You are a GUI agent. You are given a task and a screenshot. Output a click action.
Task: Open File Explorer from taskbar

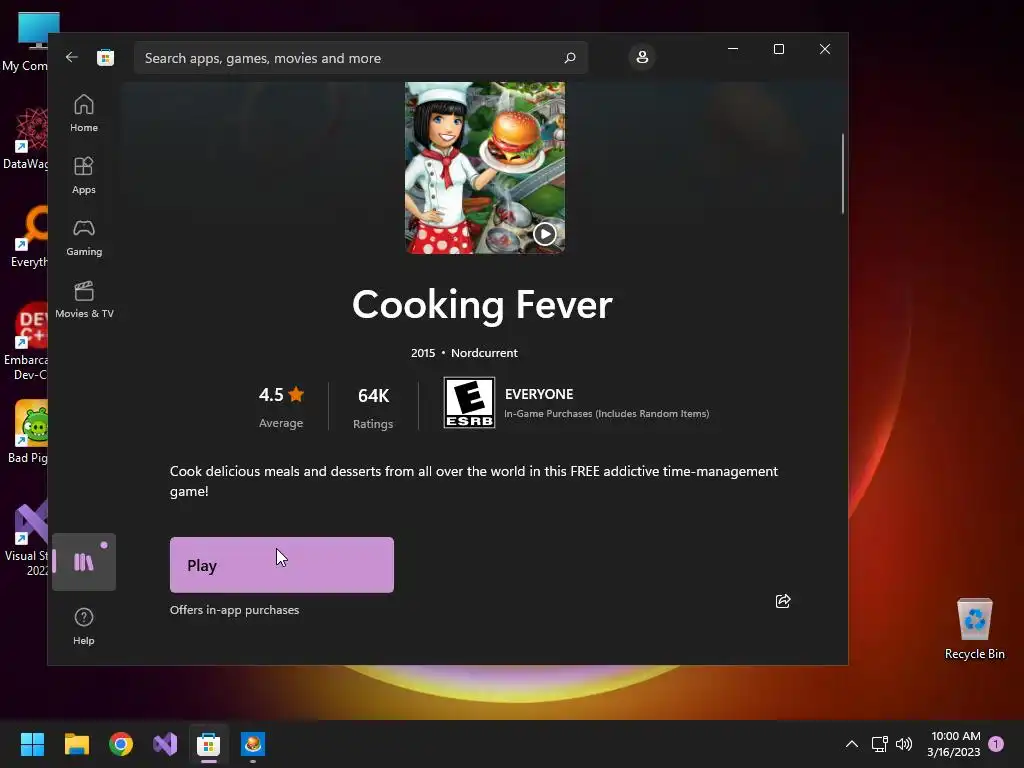point(76,744)
